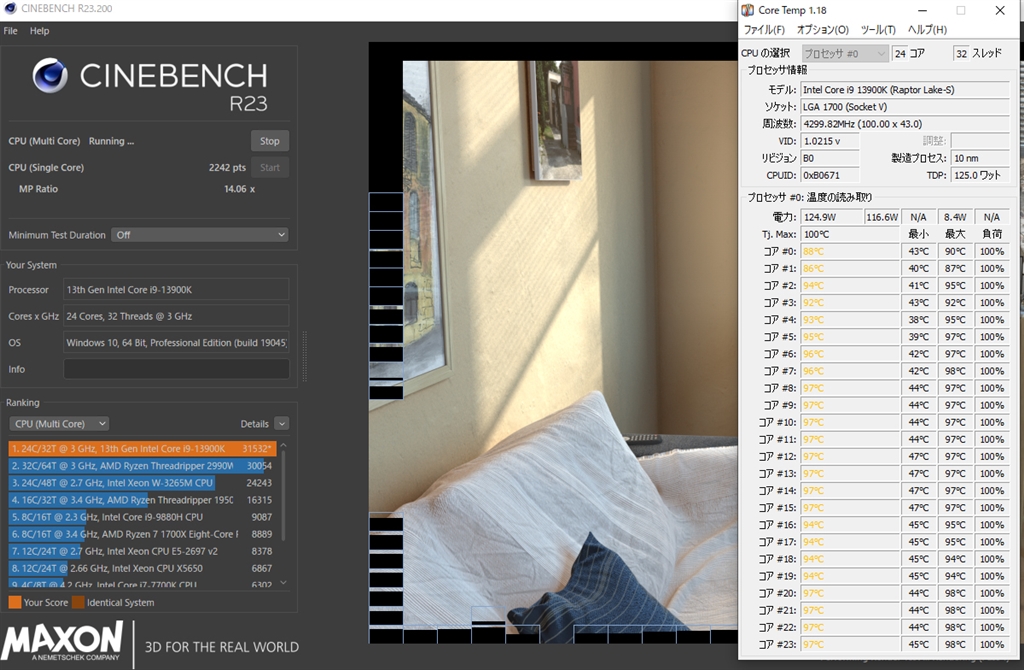This screenshot has height=670, width=1024.
Task: Click the コア #7 max temperature 98°C
Action: pos(955,371)
